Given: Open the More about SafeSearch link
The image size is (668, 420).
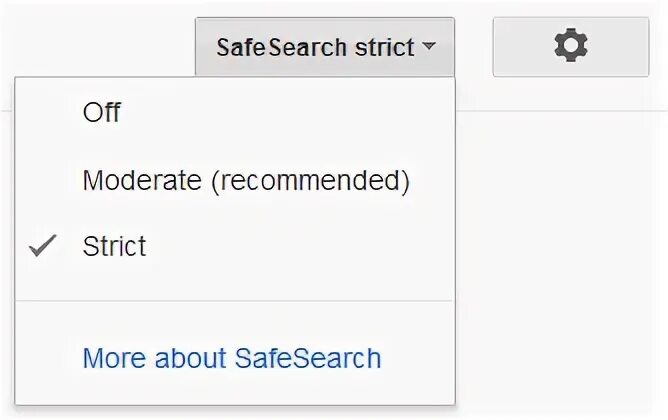Looking at the screenshot, I should click(x=232, y=358).
